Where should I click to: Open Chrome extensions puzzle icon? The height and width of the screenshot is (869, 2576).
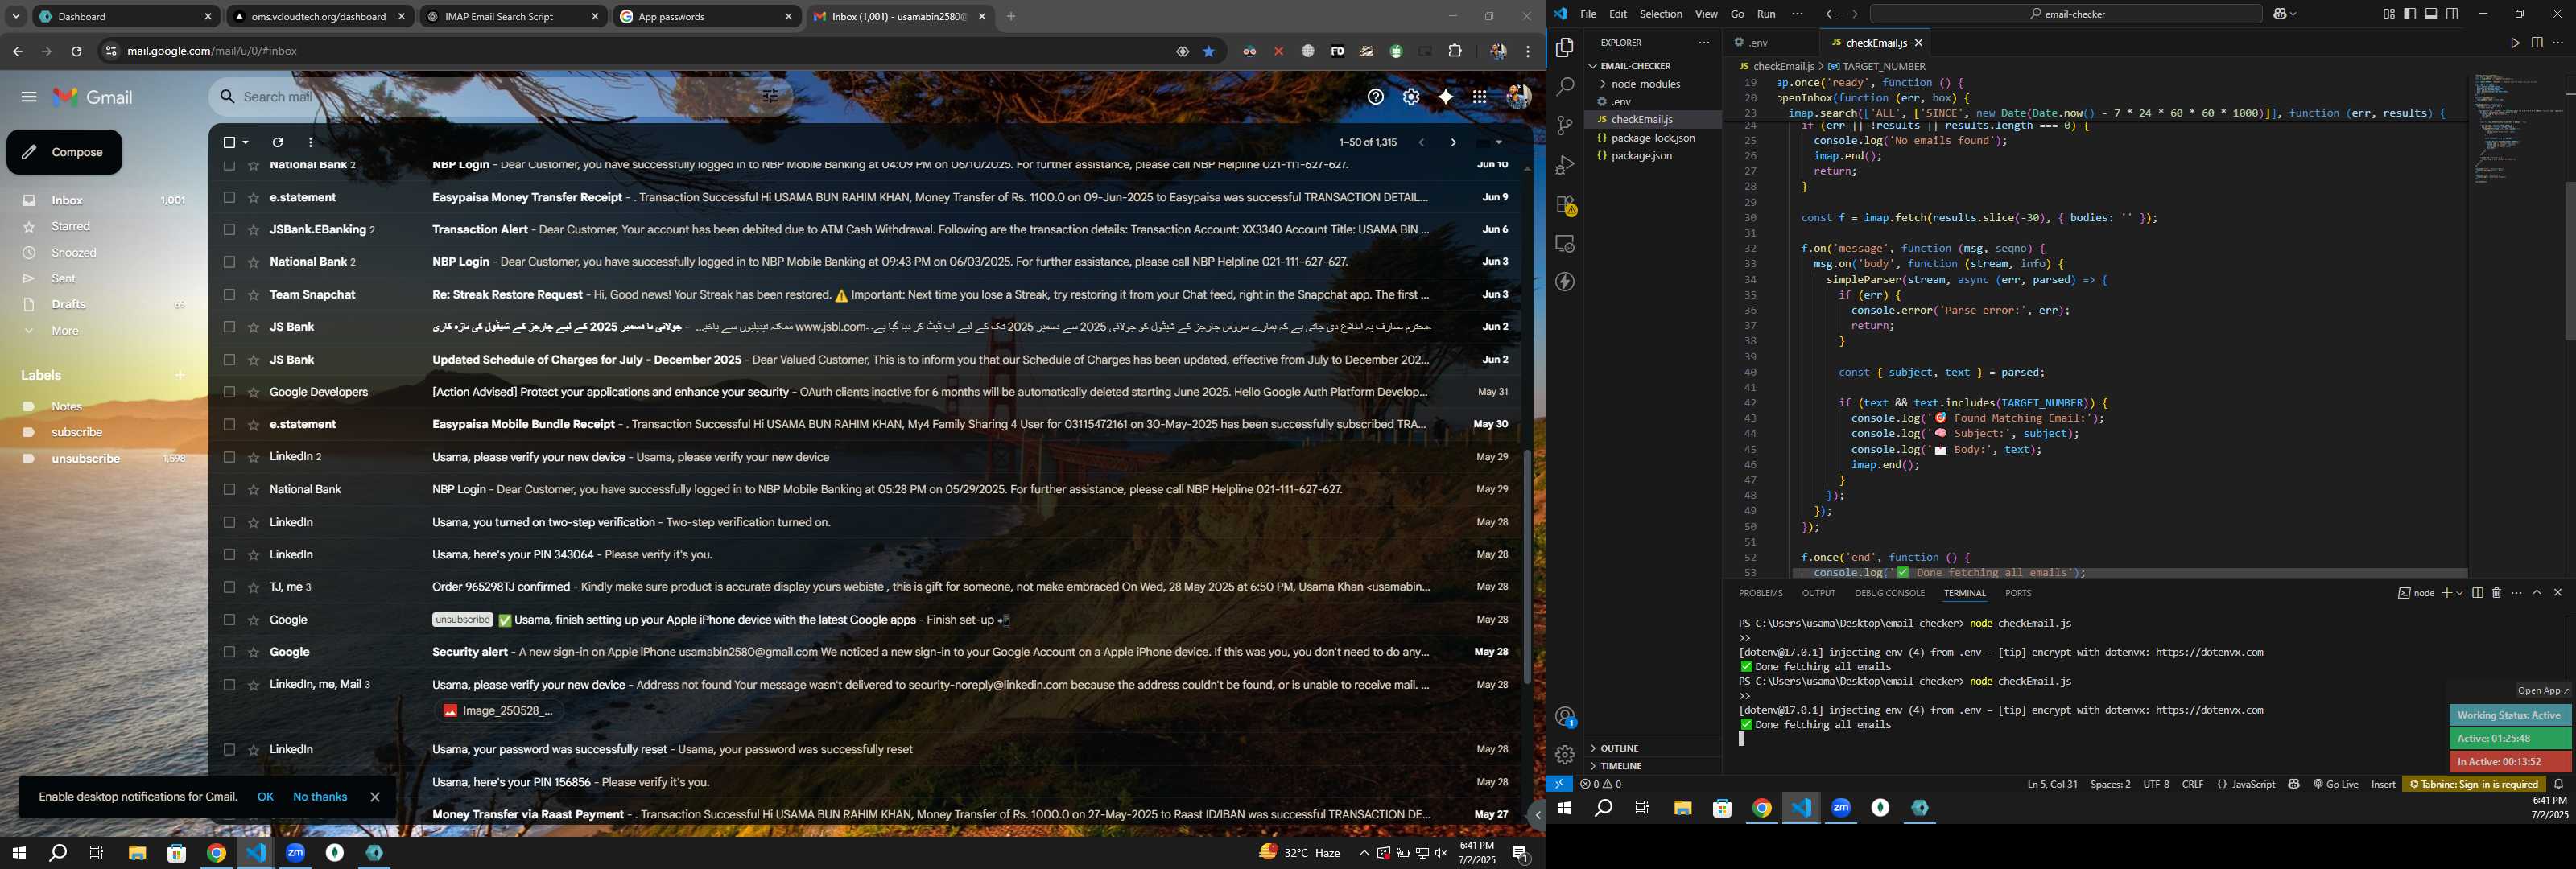click(1455, 51)
